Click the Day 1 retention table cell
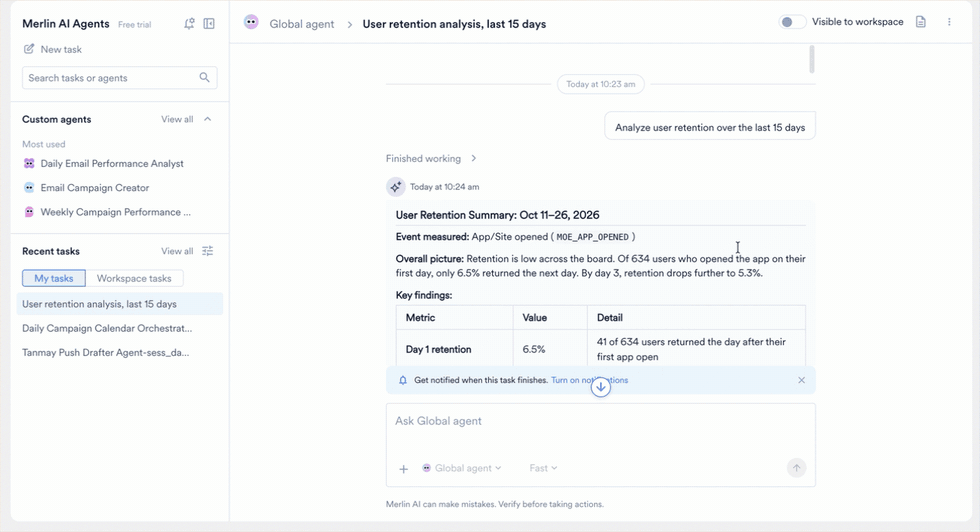Image resolution: width=980 pixels, height=532 pixels. tap(454, 349)
